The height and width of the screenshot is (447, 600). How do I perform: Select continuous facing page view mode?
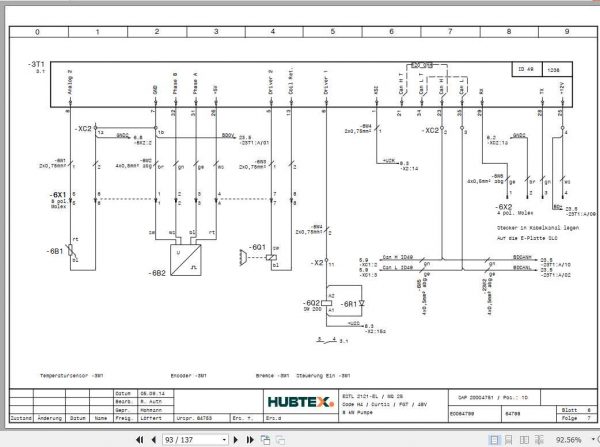click(539, 440)
